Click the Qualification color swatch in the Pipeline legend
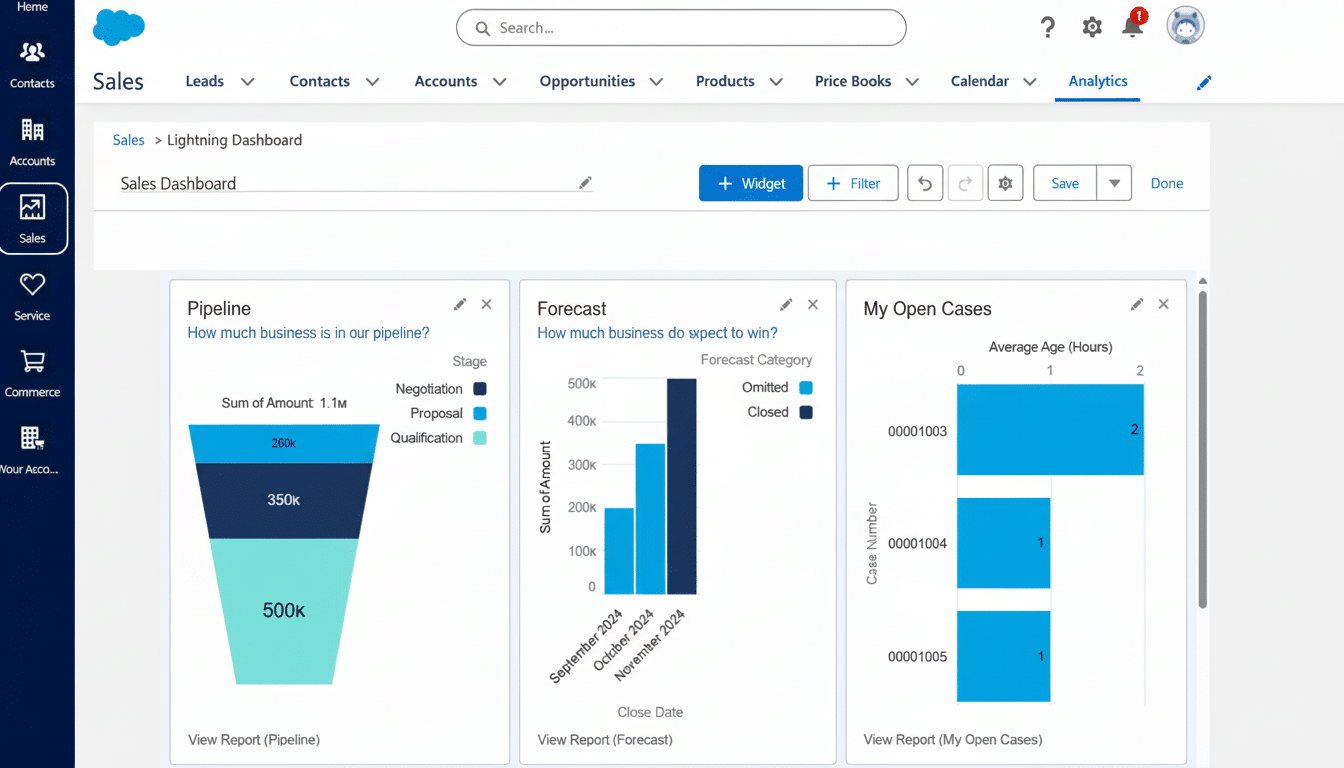Viewport: 1344px width, 768px height. [x=481, y=437]
